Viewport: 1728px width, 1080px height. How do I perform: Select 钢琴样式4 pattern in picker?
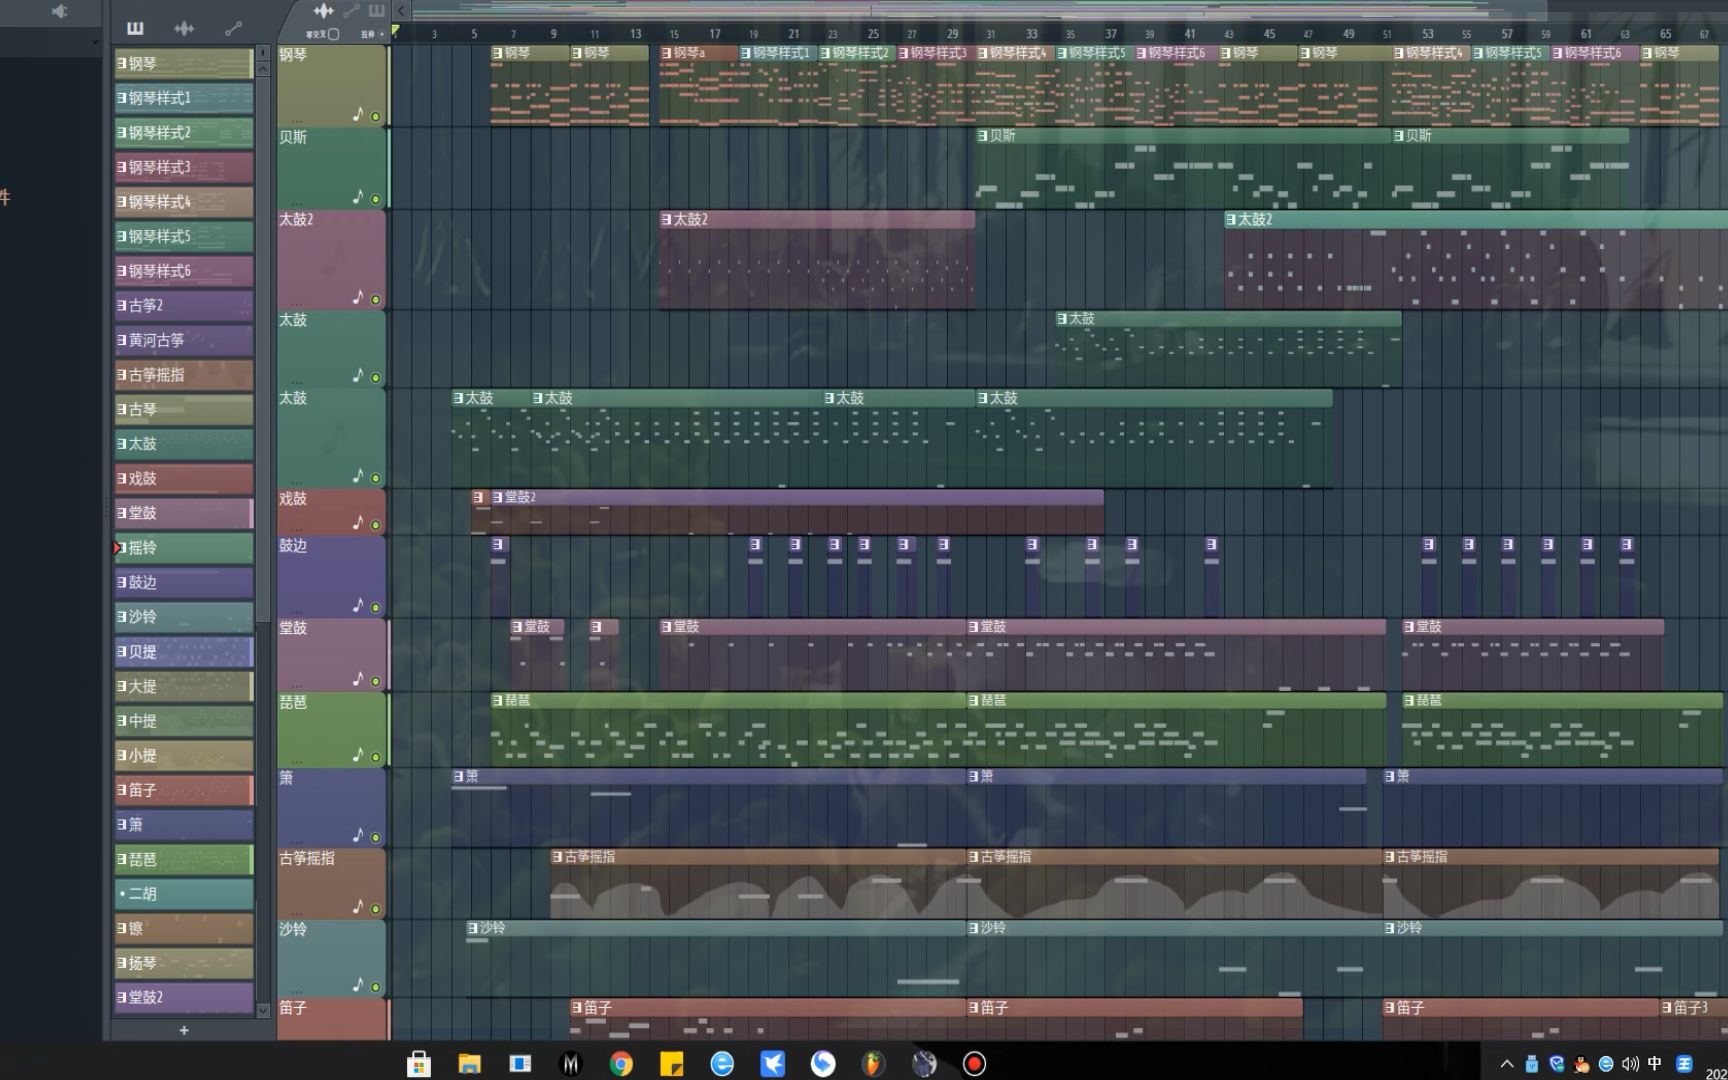tap(184, 202)
